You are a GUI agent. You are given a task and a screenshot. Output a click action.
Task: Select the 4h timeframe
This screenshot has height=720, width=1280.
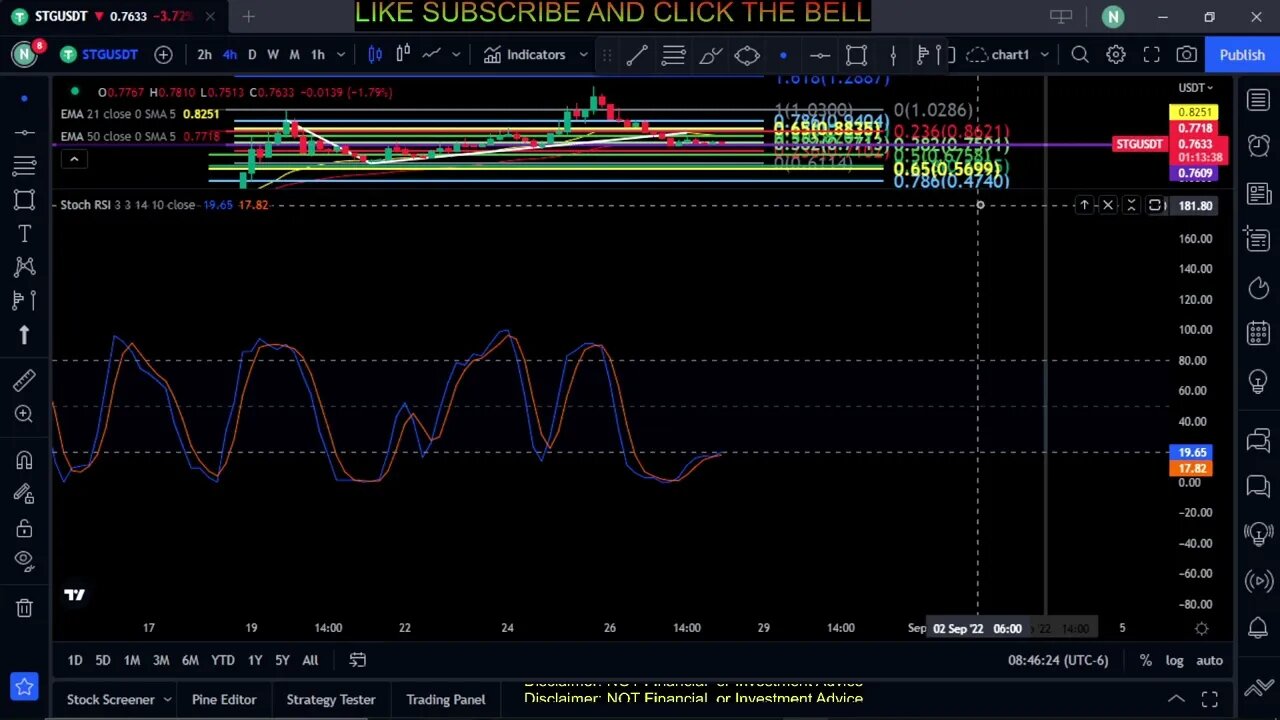point(229,54)
